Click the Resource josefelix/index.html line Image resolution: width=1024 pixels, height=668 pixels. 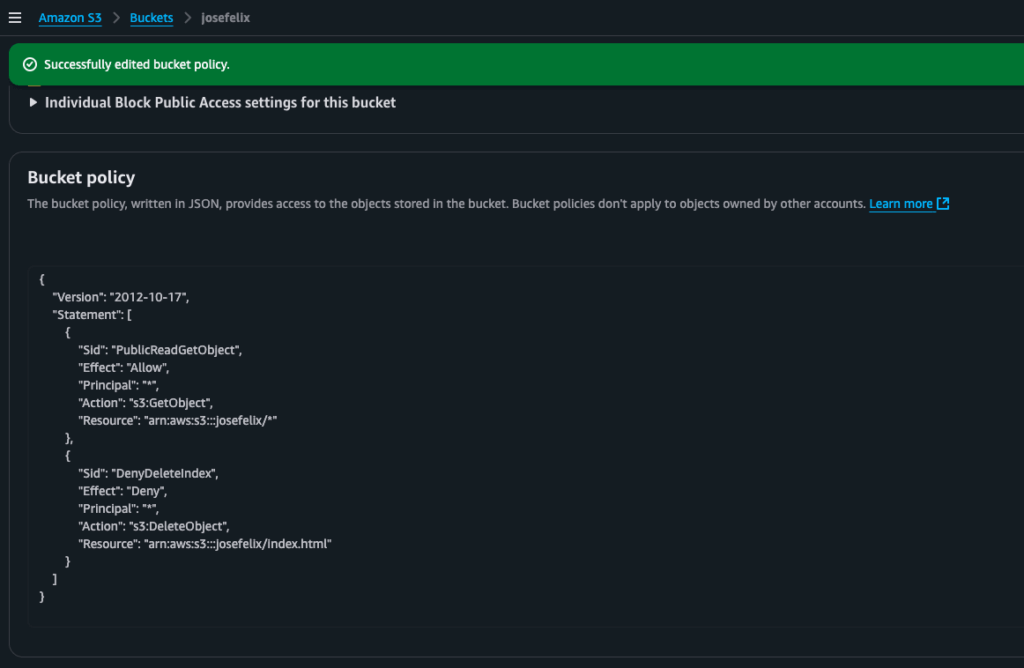(x=205, y=544)
